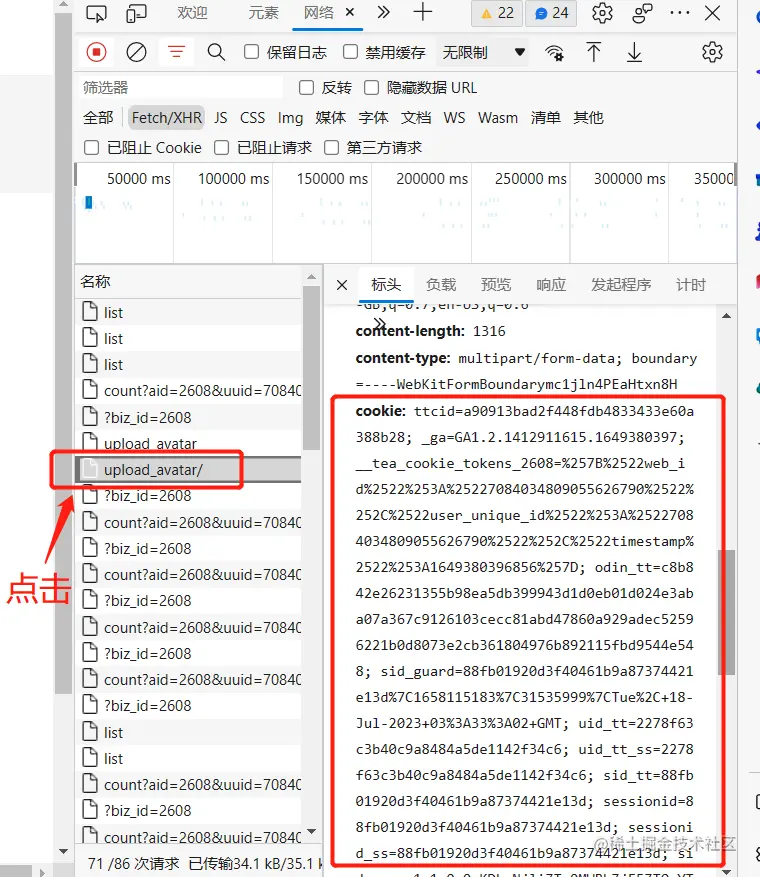The height and width of the screenshot is (877, 760).
Task: Click headers pane scroll up arrow
Action: tap(726, 316)
